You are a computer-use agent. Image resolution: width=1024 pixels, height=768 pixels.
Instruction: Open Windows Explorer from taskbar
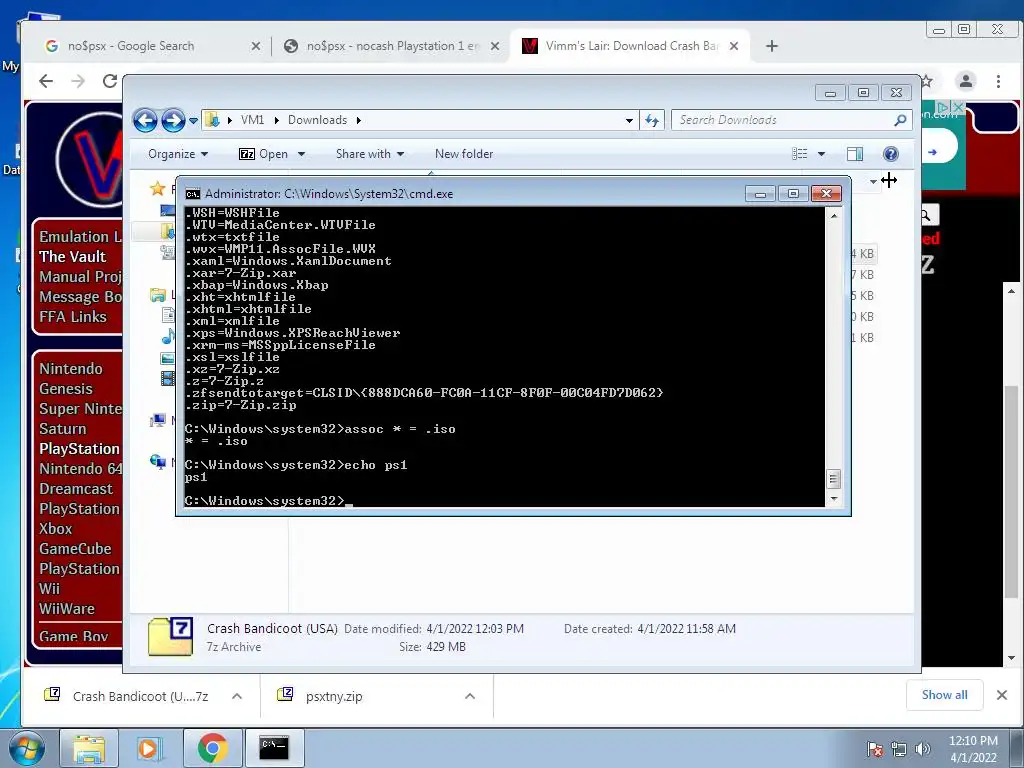click(x=89, y=748)
